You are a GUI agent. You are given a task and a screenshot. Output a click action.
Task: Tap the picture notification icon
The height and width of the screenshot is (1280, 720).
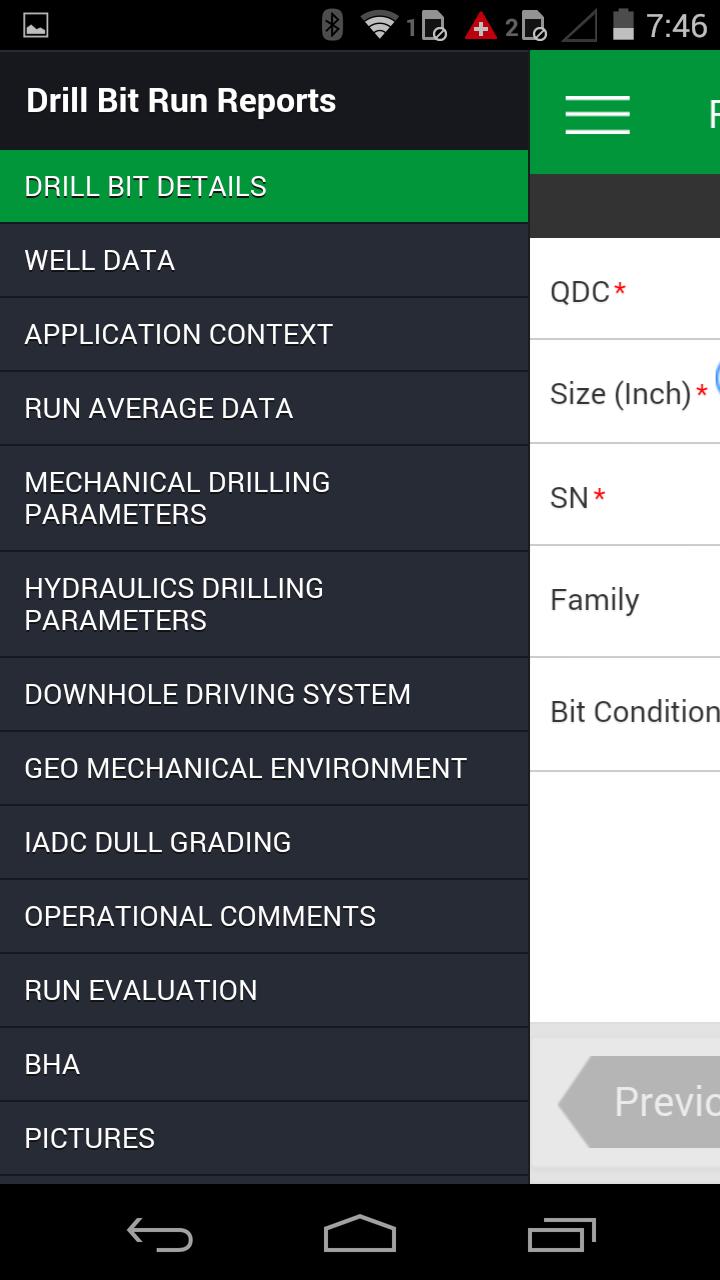36,25
